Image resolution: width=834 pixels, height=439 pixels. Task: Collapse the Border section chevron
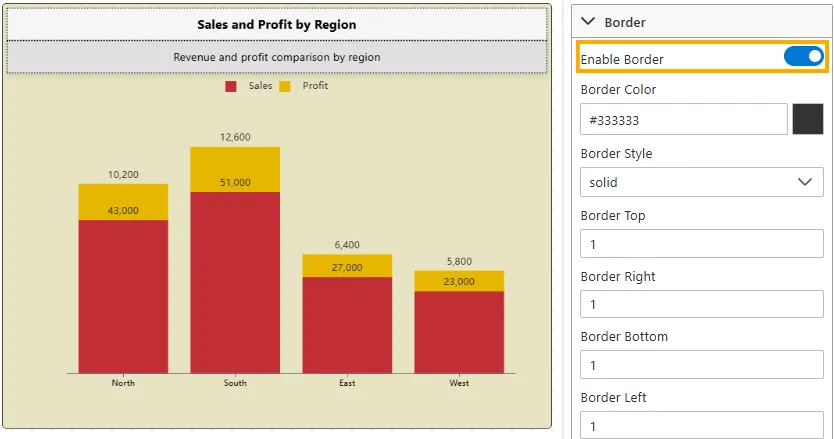588,22
